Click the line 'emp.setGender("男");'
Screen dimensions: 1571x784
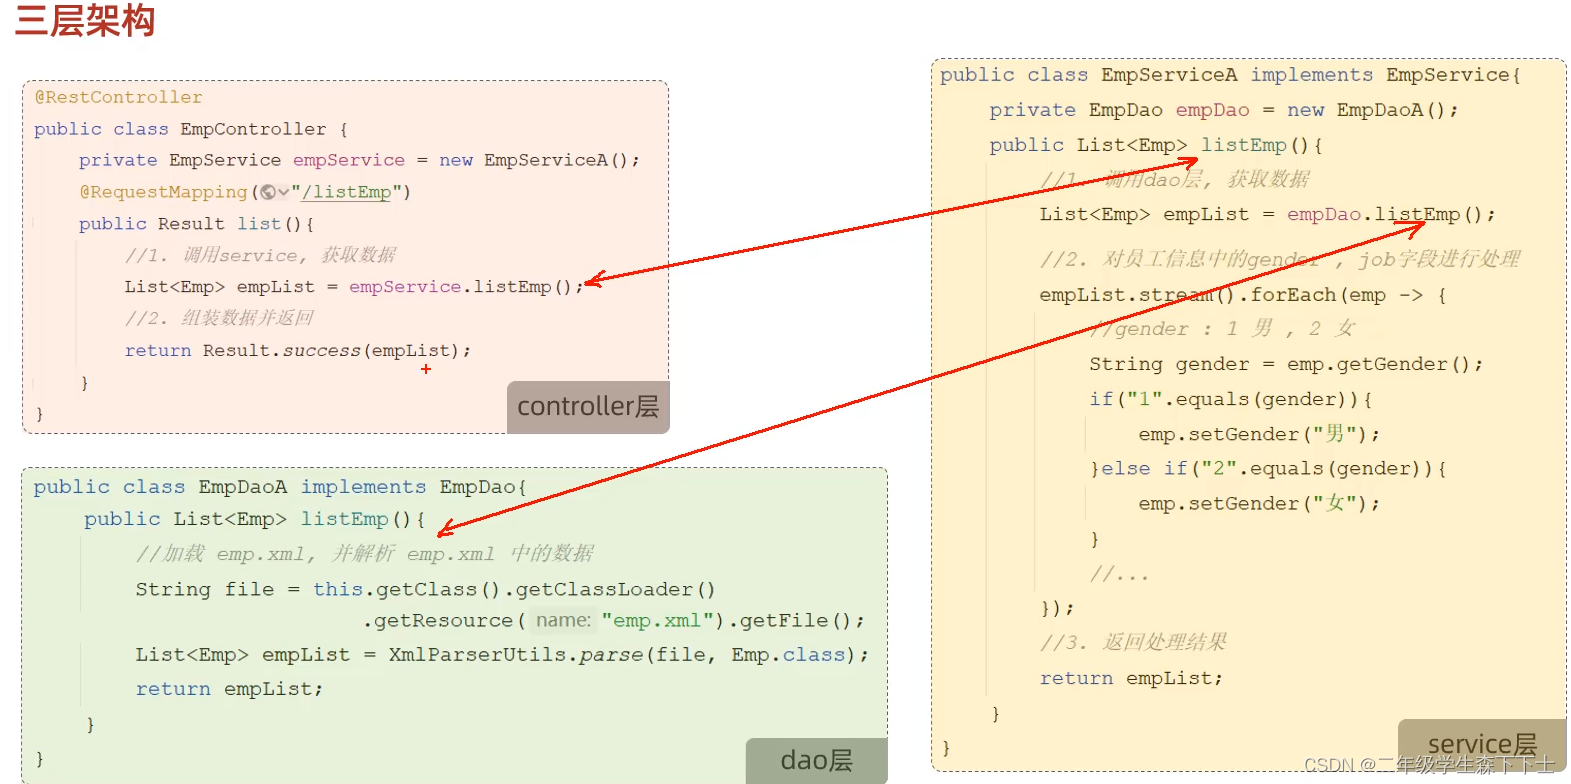coord(1260,434)
